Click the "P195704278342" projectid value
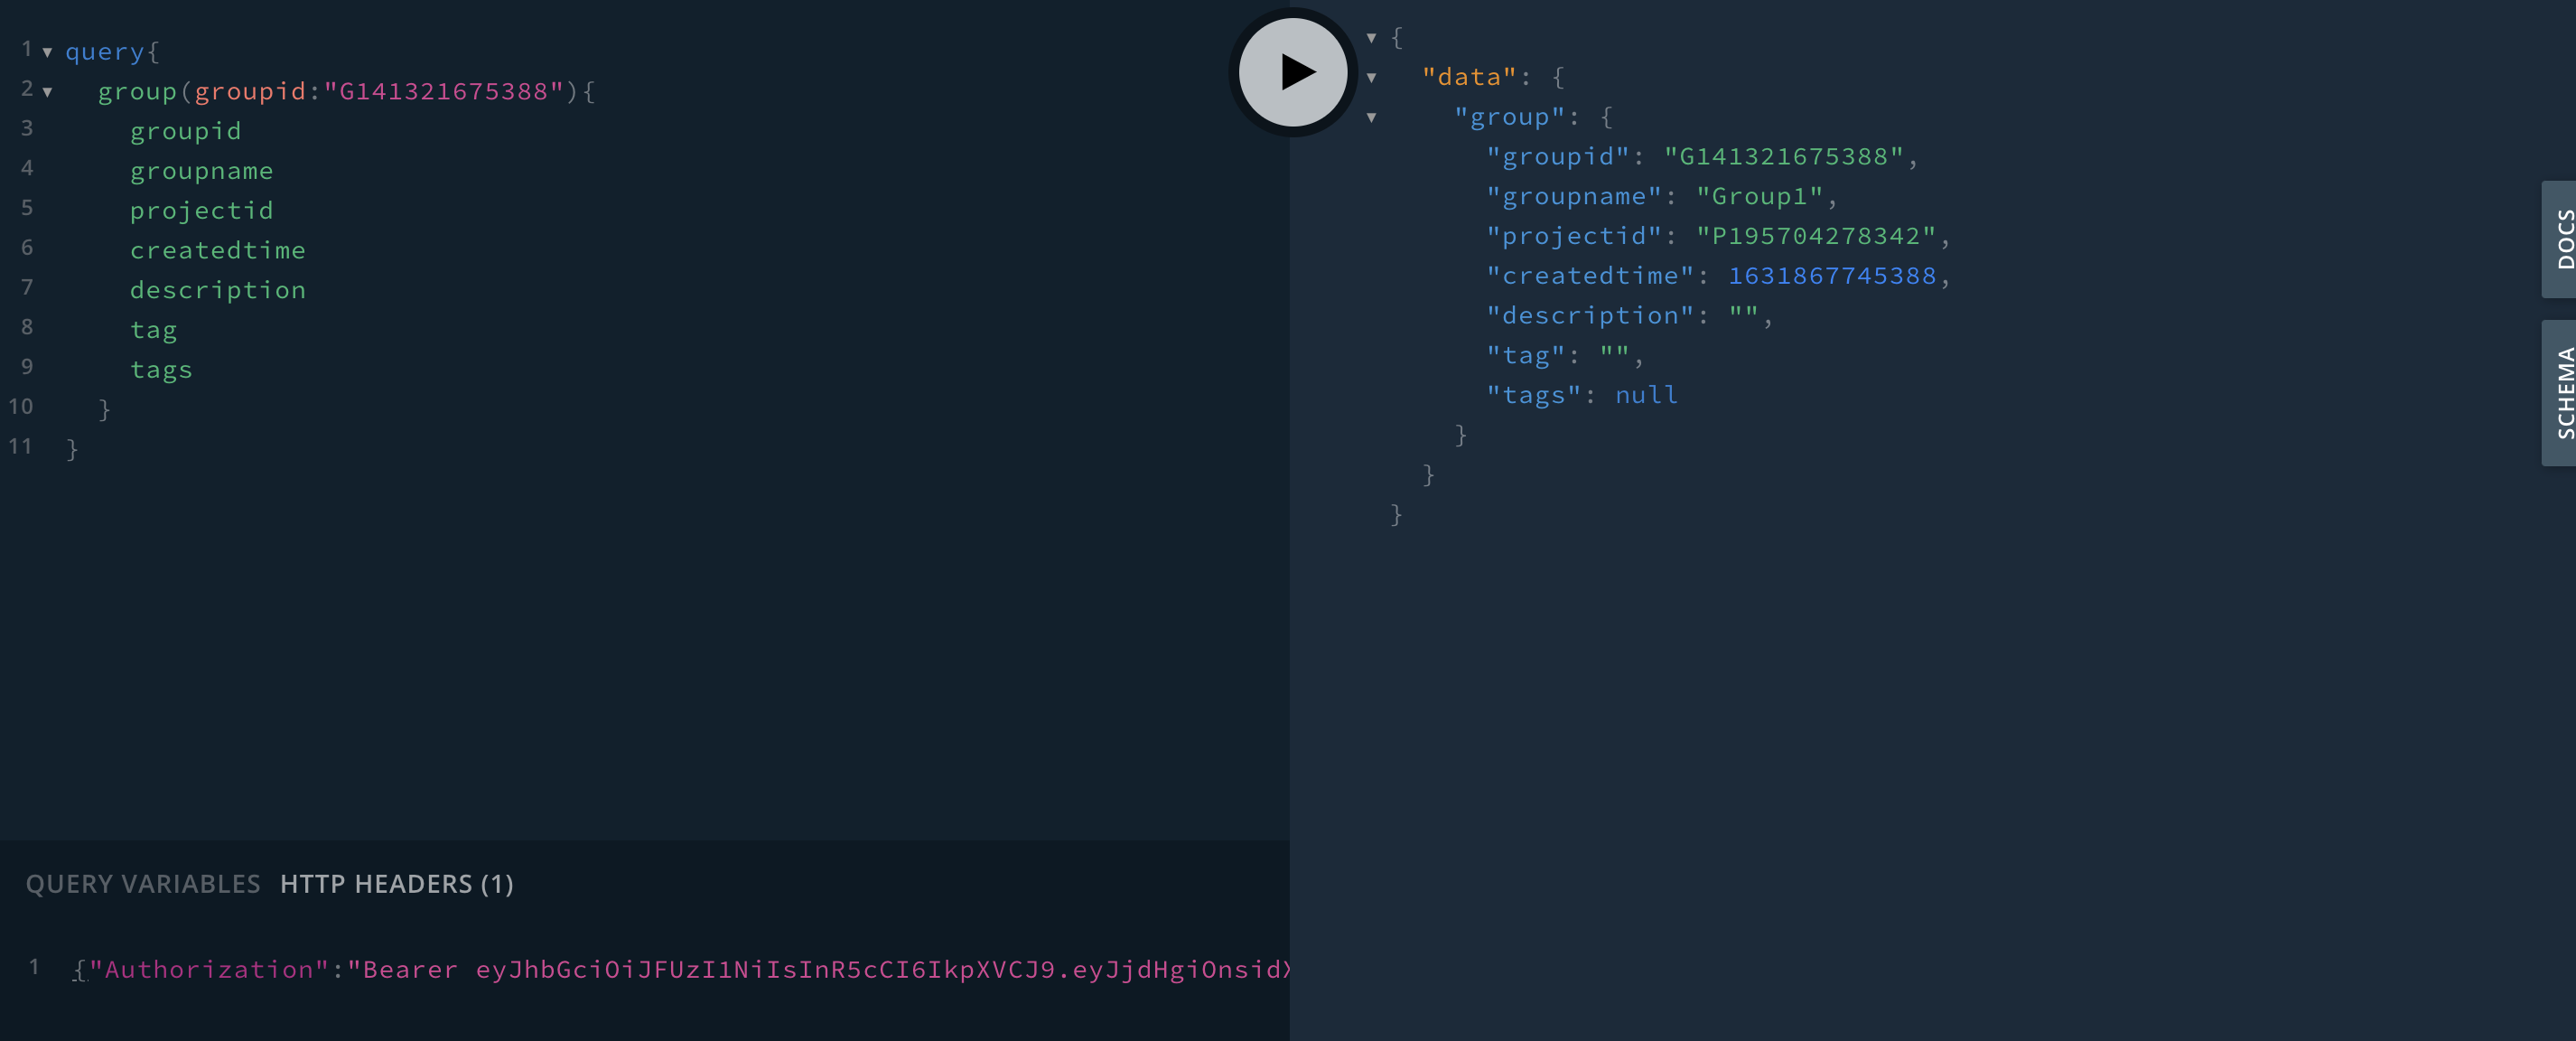Screen dimensions: 2576x1041 [1816, 236]
